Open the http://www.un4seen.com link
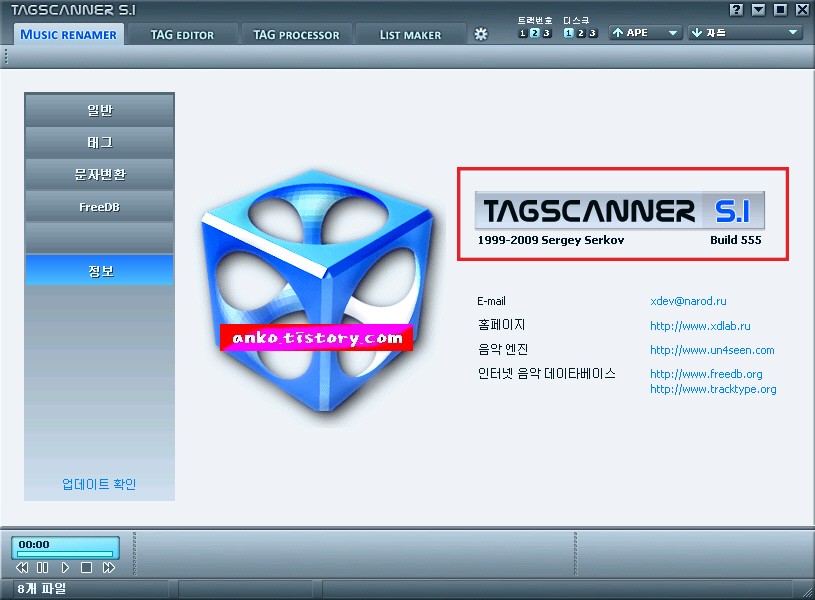The height and width of the screenshot is (600, 815). (x=712, y=350)
